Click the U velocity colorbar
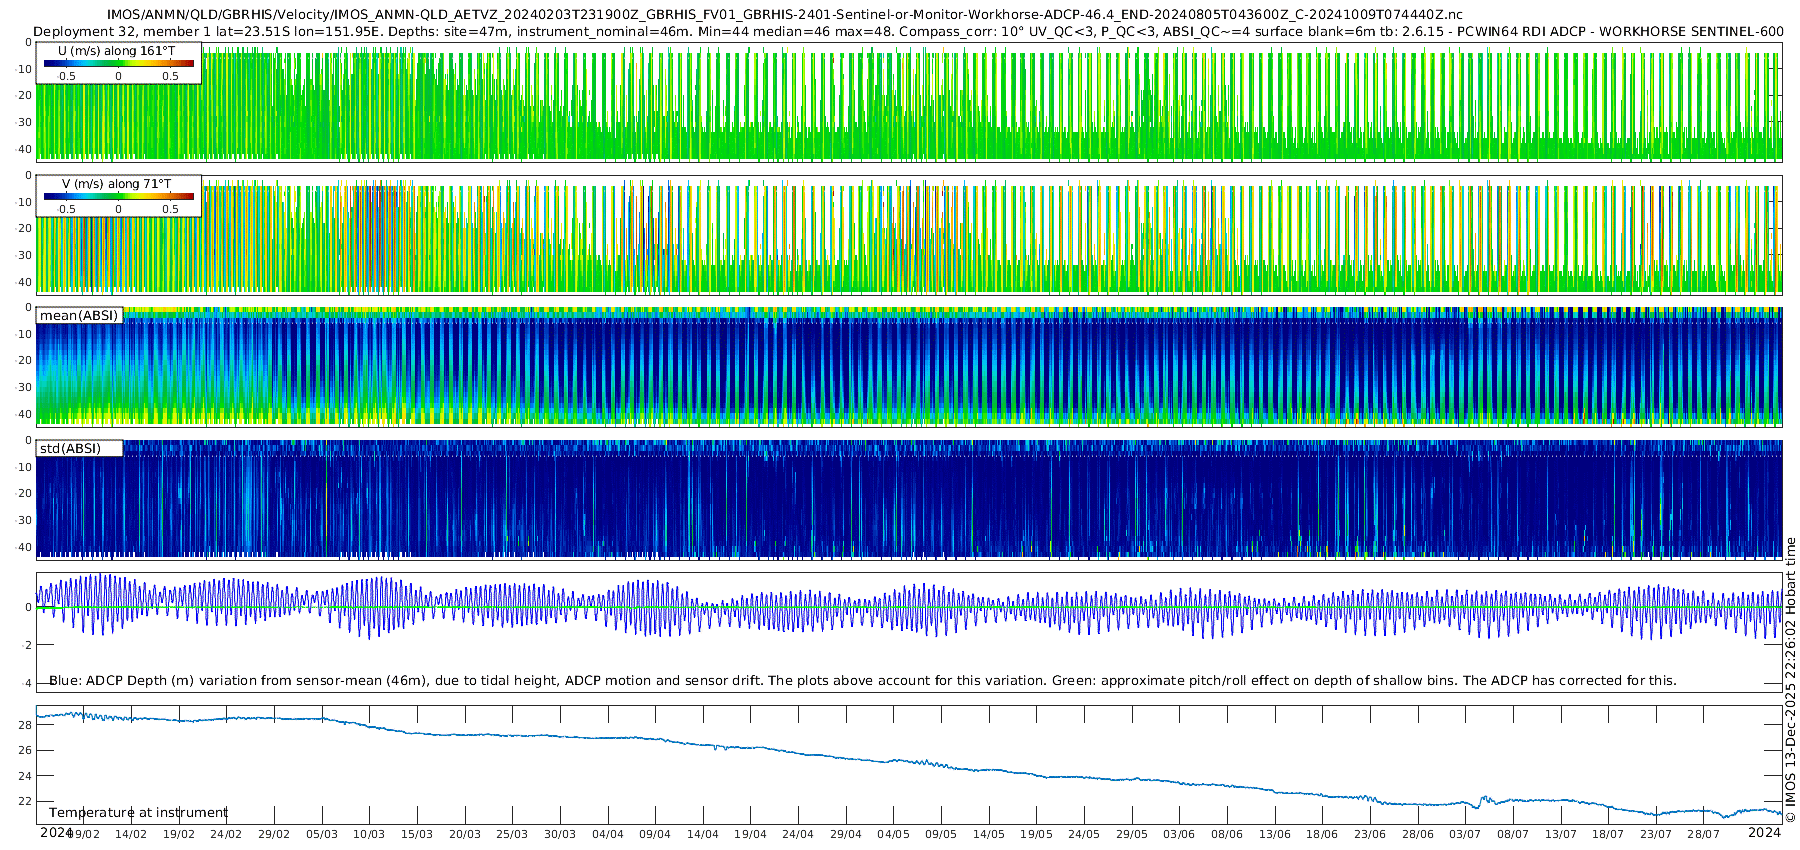 point(119,64)
